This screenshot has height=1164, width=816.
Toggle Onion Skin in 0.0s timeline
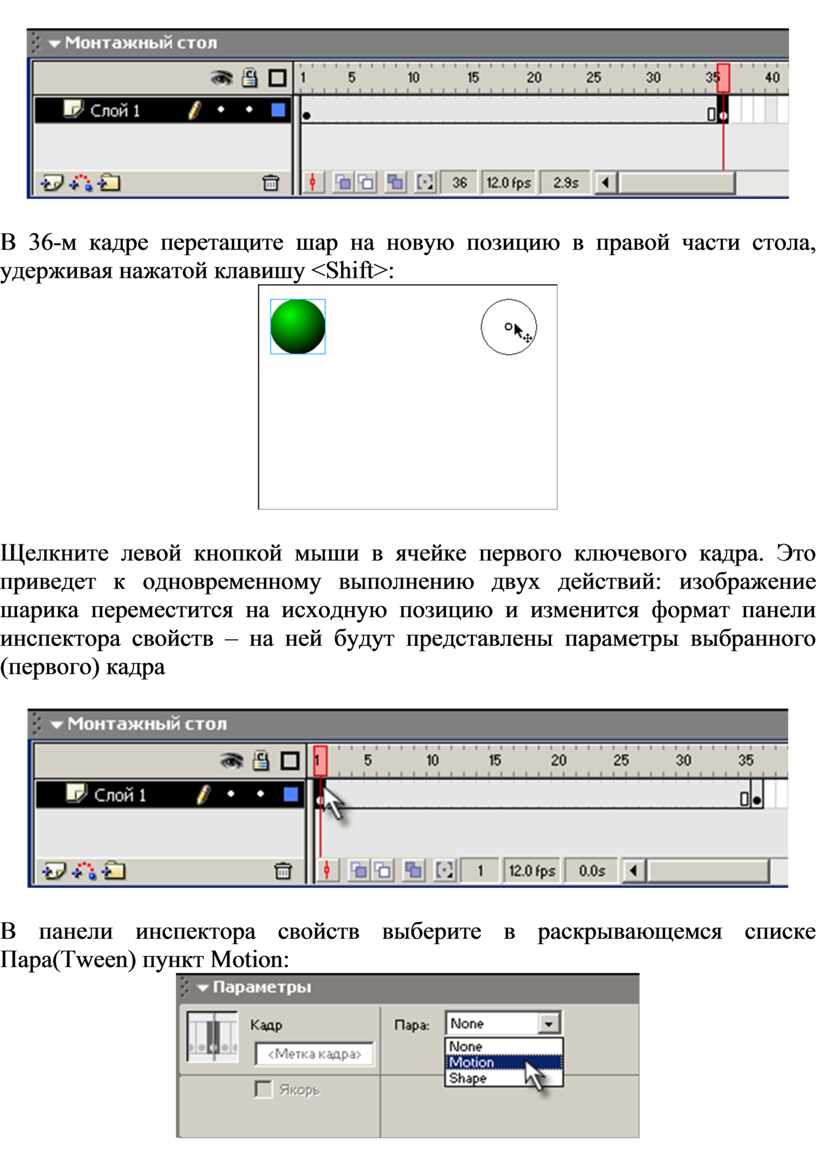point(358,870)
